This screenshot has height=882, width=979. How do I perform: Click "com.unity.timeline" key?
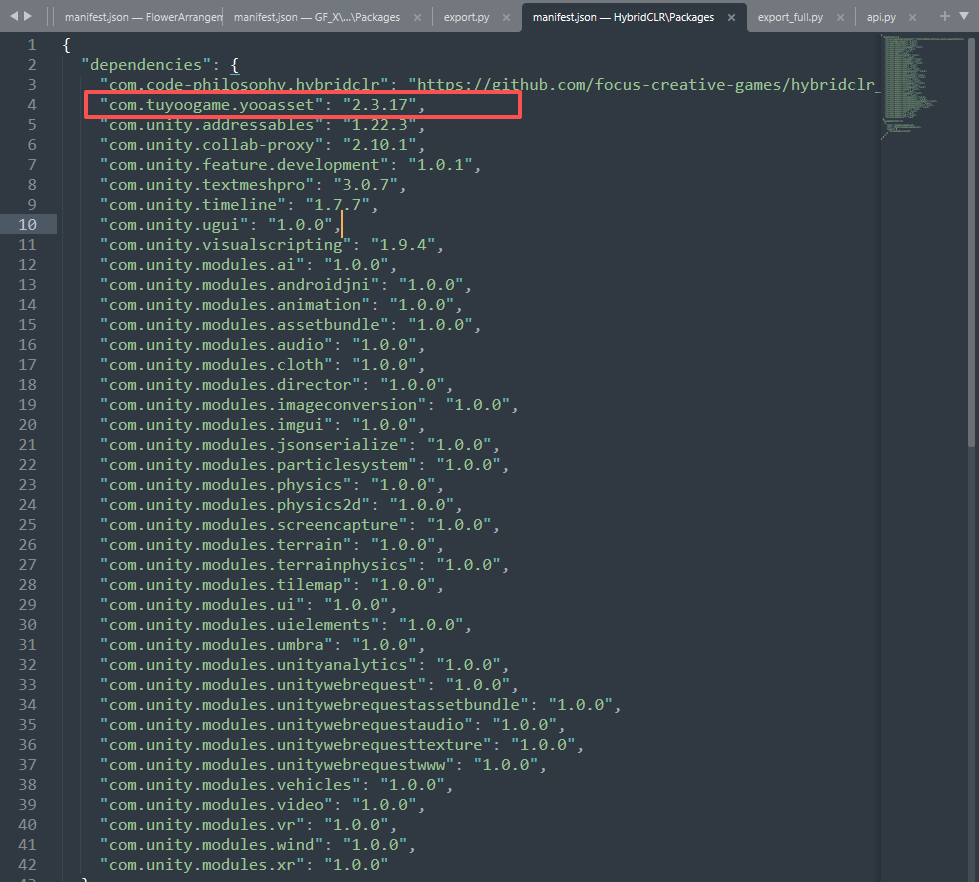point(193,205)
